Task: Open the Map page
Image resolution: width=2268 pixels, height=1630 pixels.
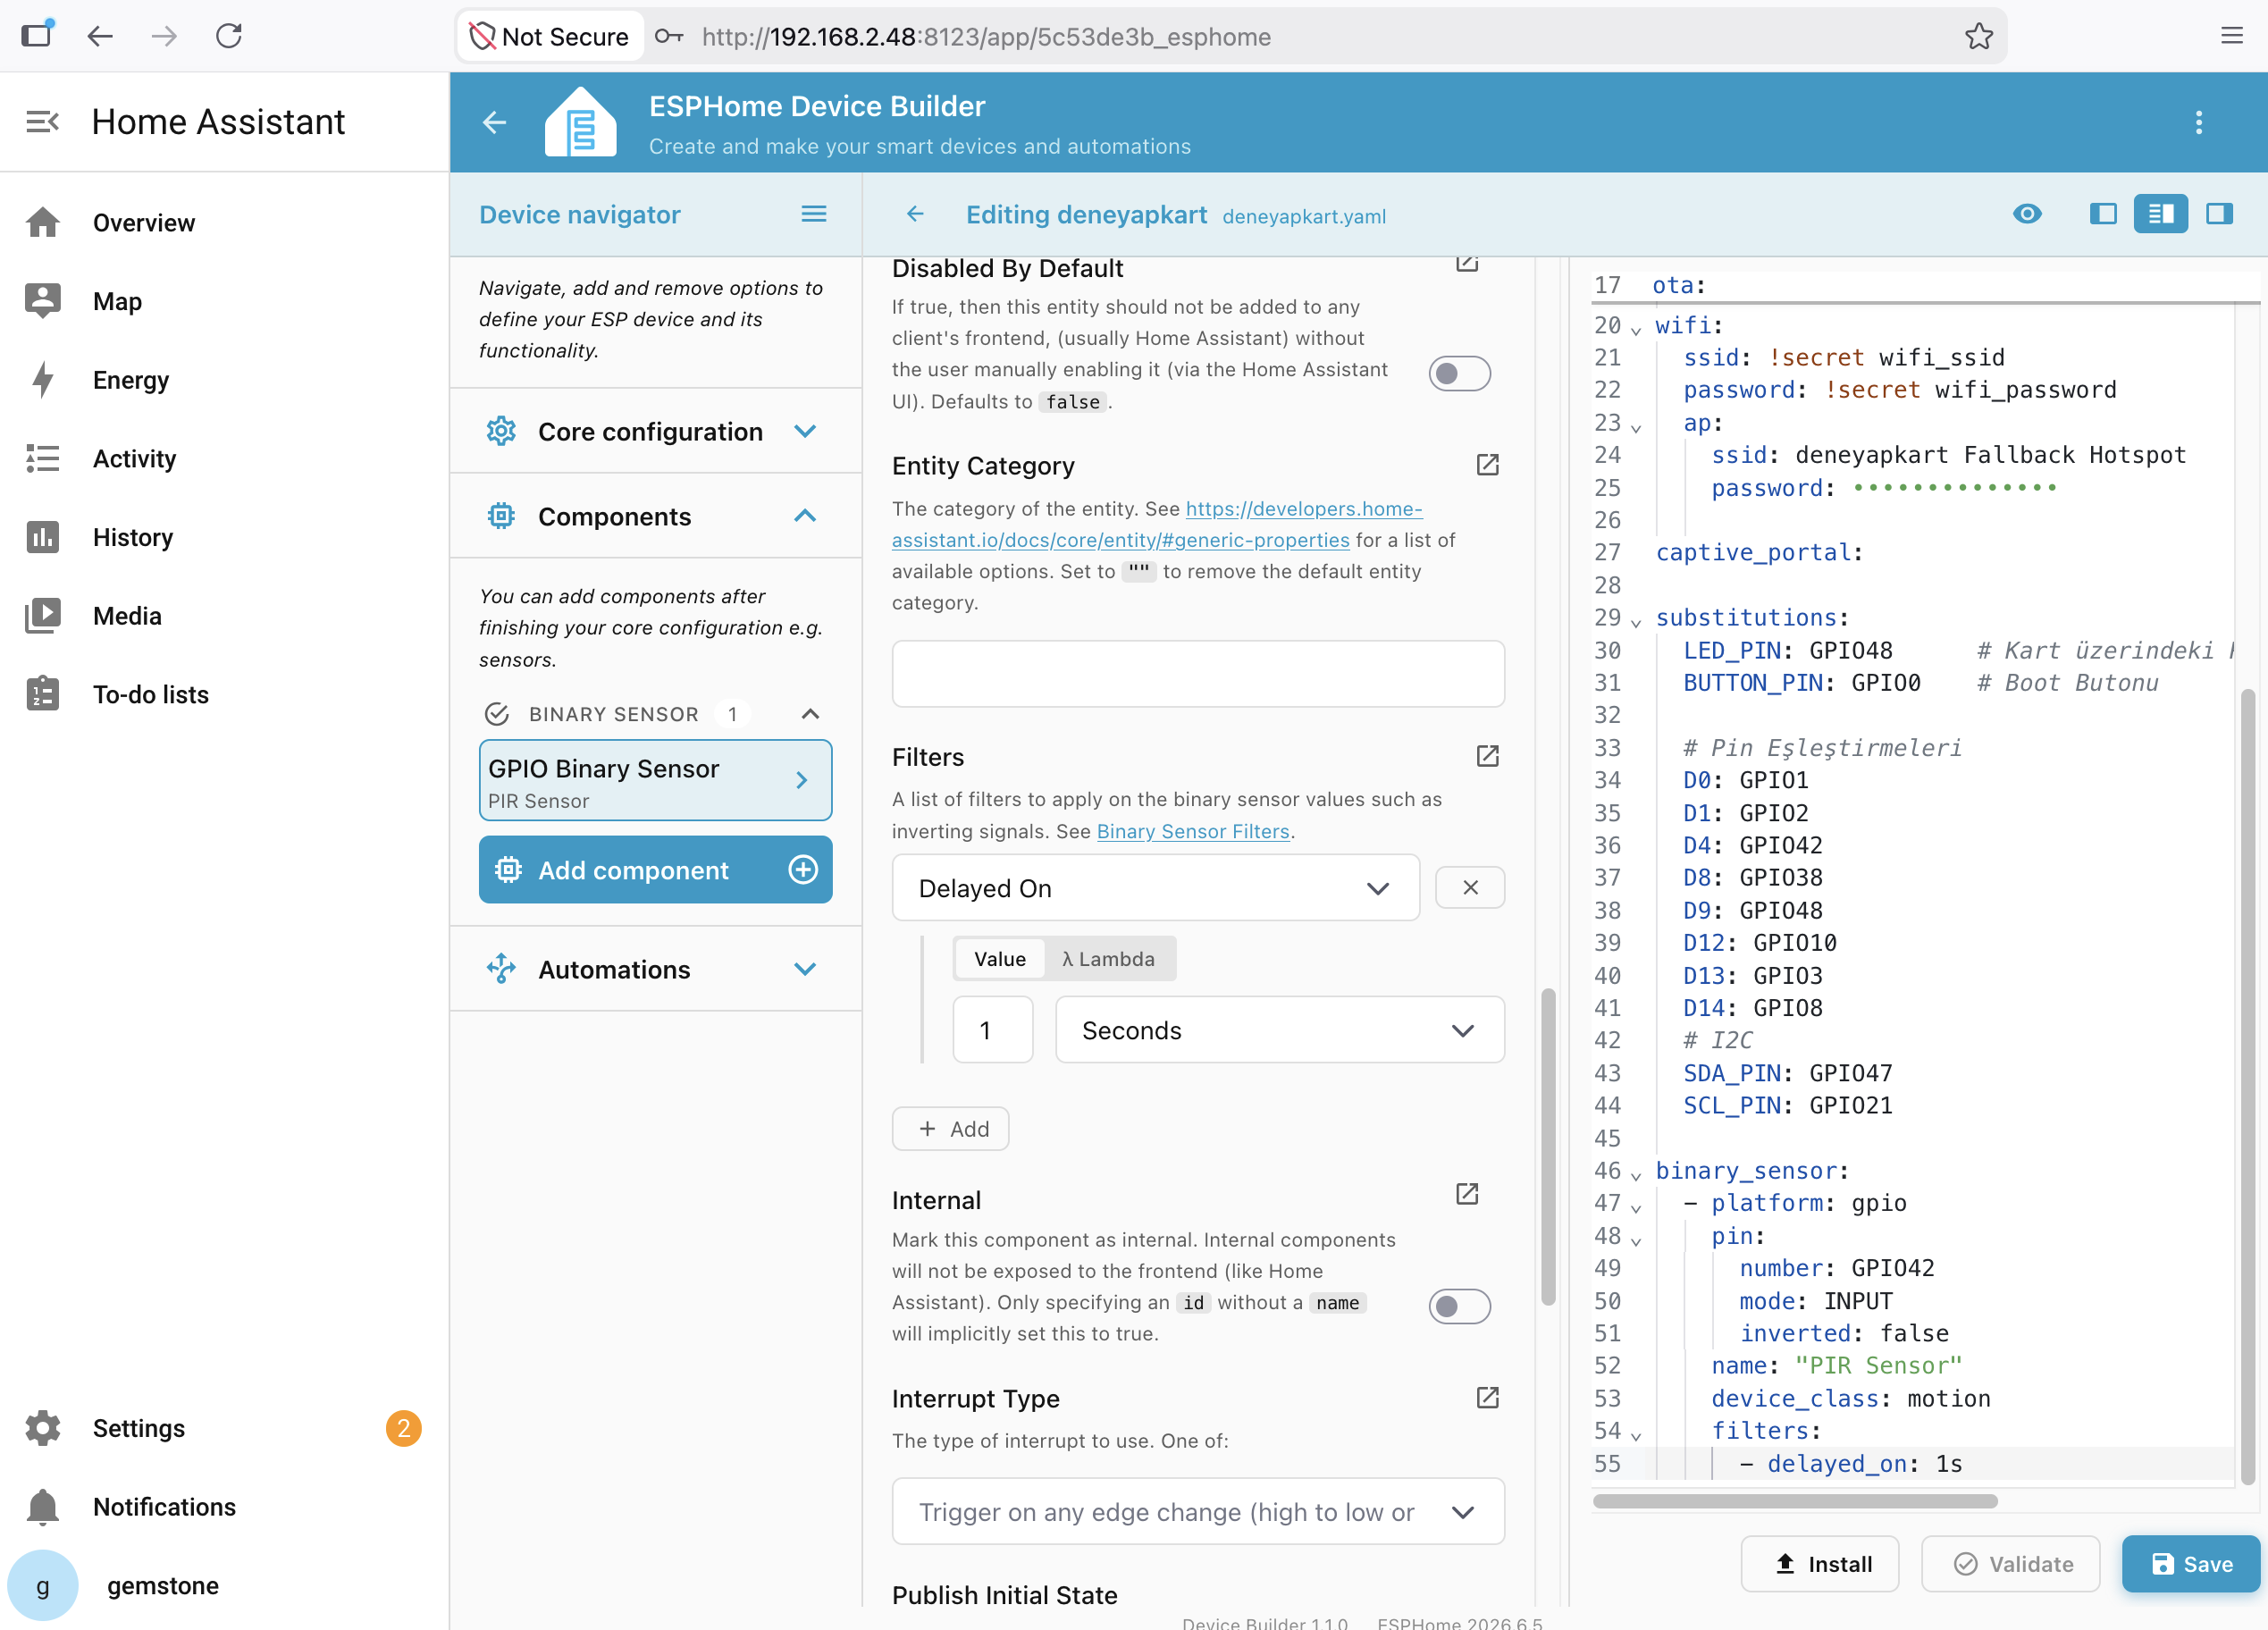Action: click(x=225, y=301)
